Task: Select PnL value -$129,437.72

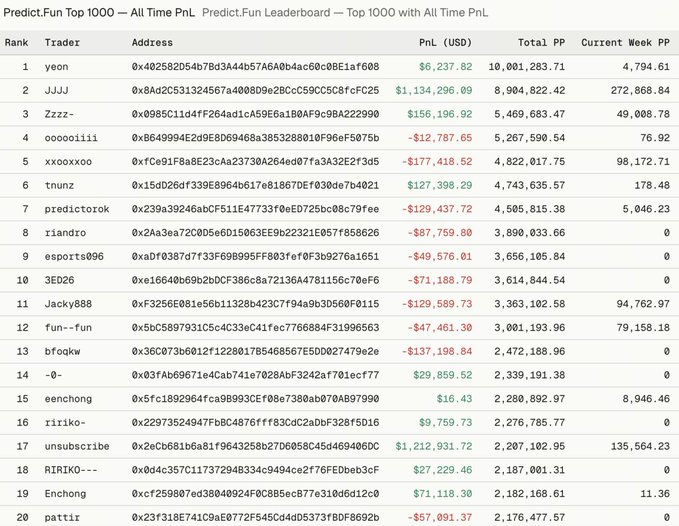Action: click(436, 209)
